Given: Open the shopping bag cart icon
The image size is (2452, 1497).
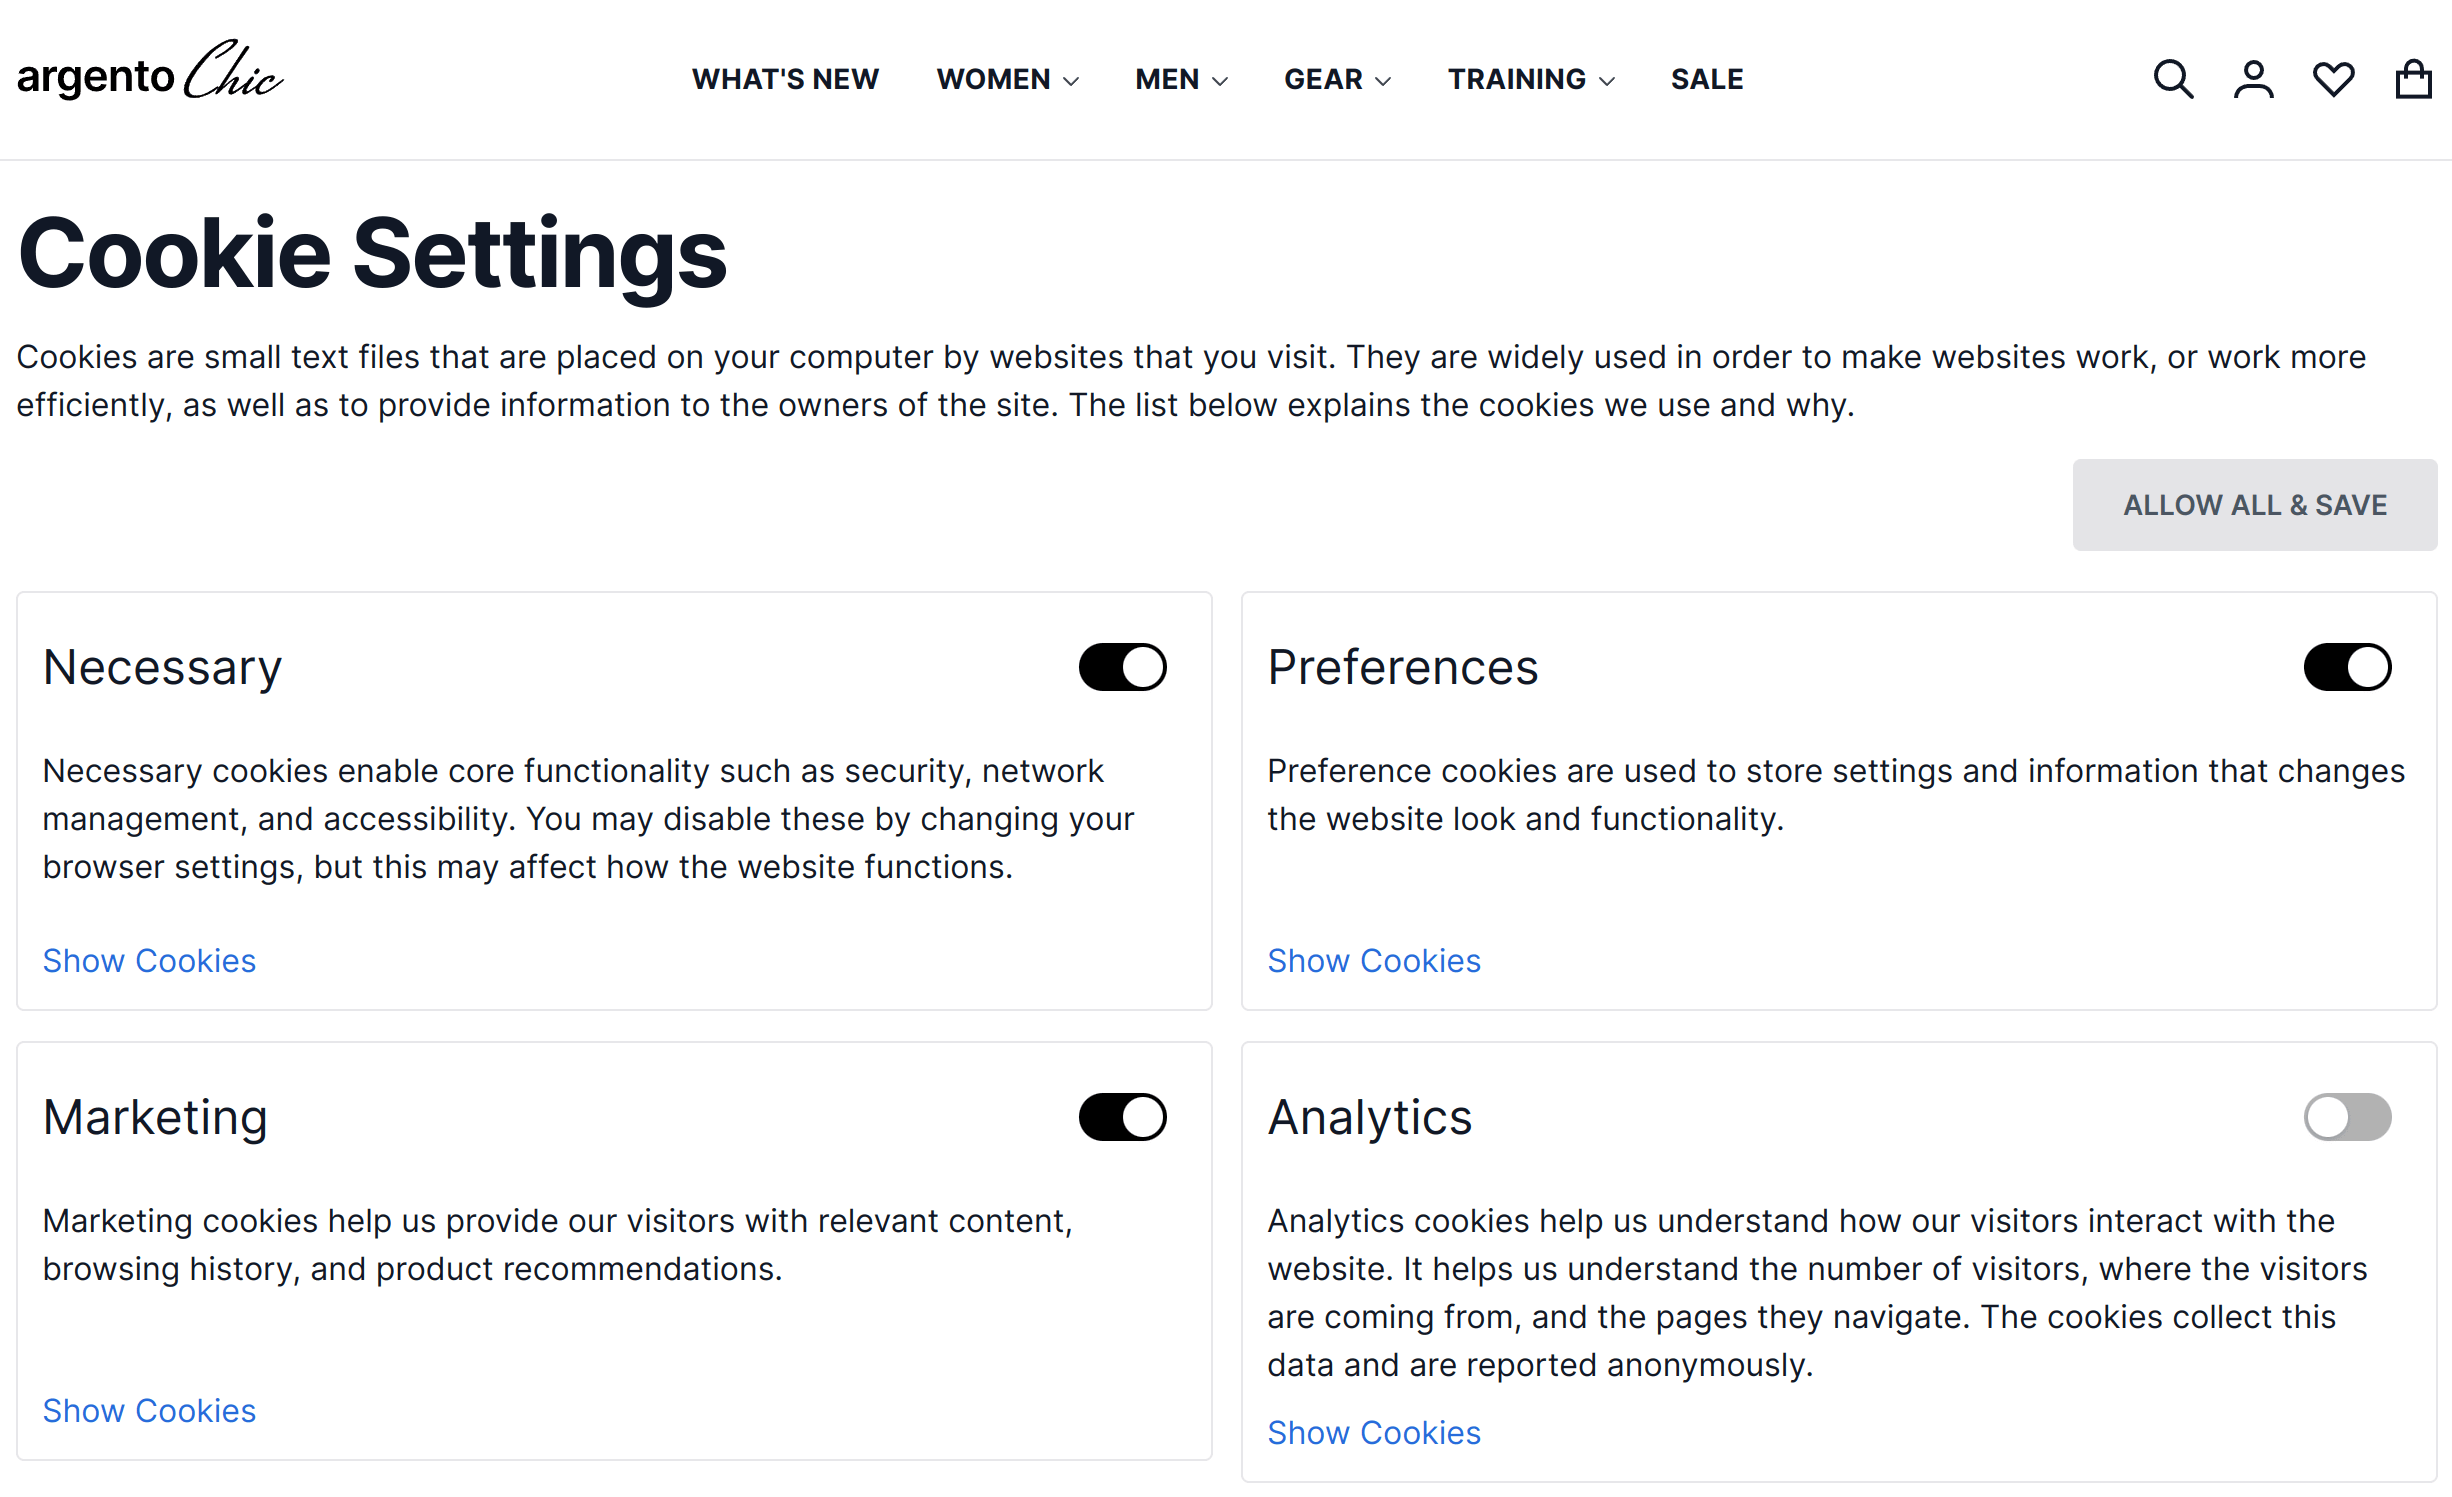Looking at the screenshot, I should coord(2413,79).
